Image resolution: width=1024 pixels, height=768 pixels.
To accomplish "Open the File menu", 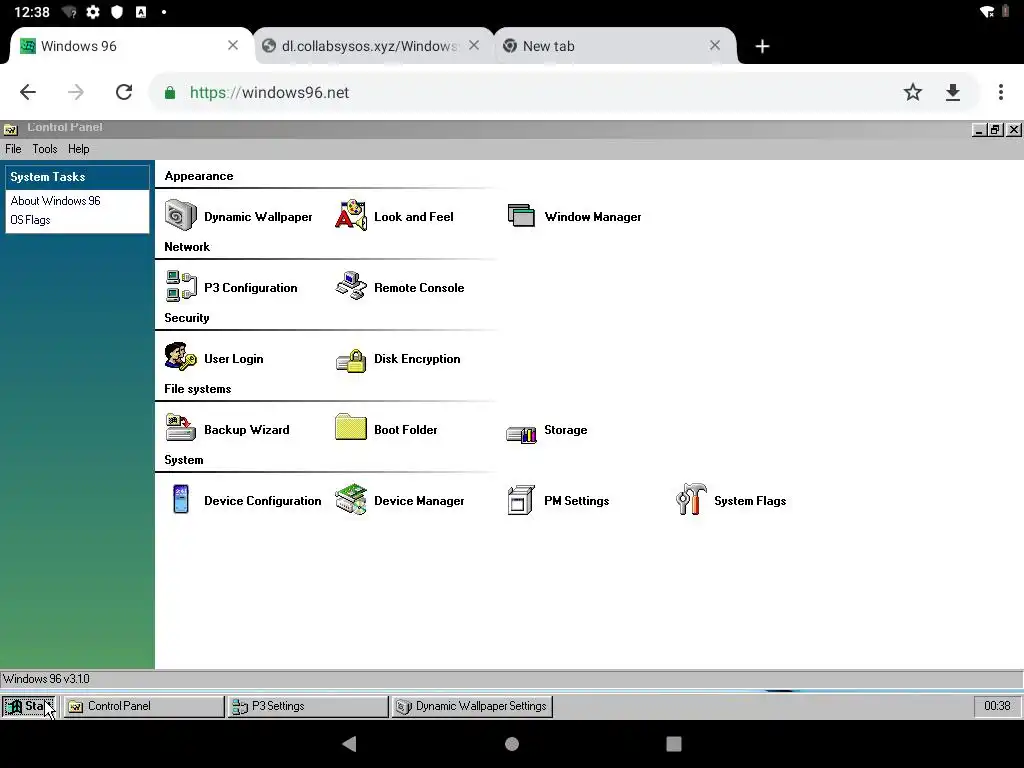I will pos(13,149).
